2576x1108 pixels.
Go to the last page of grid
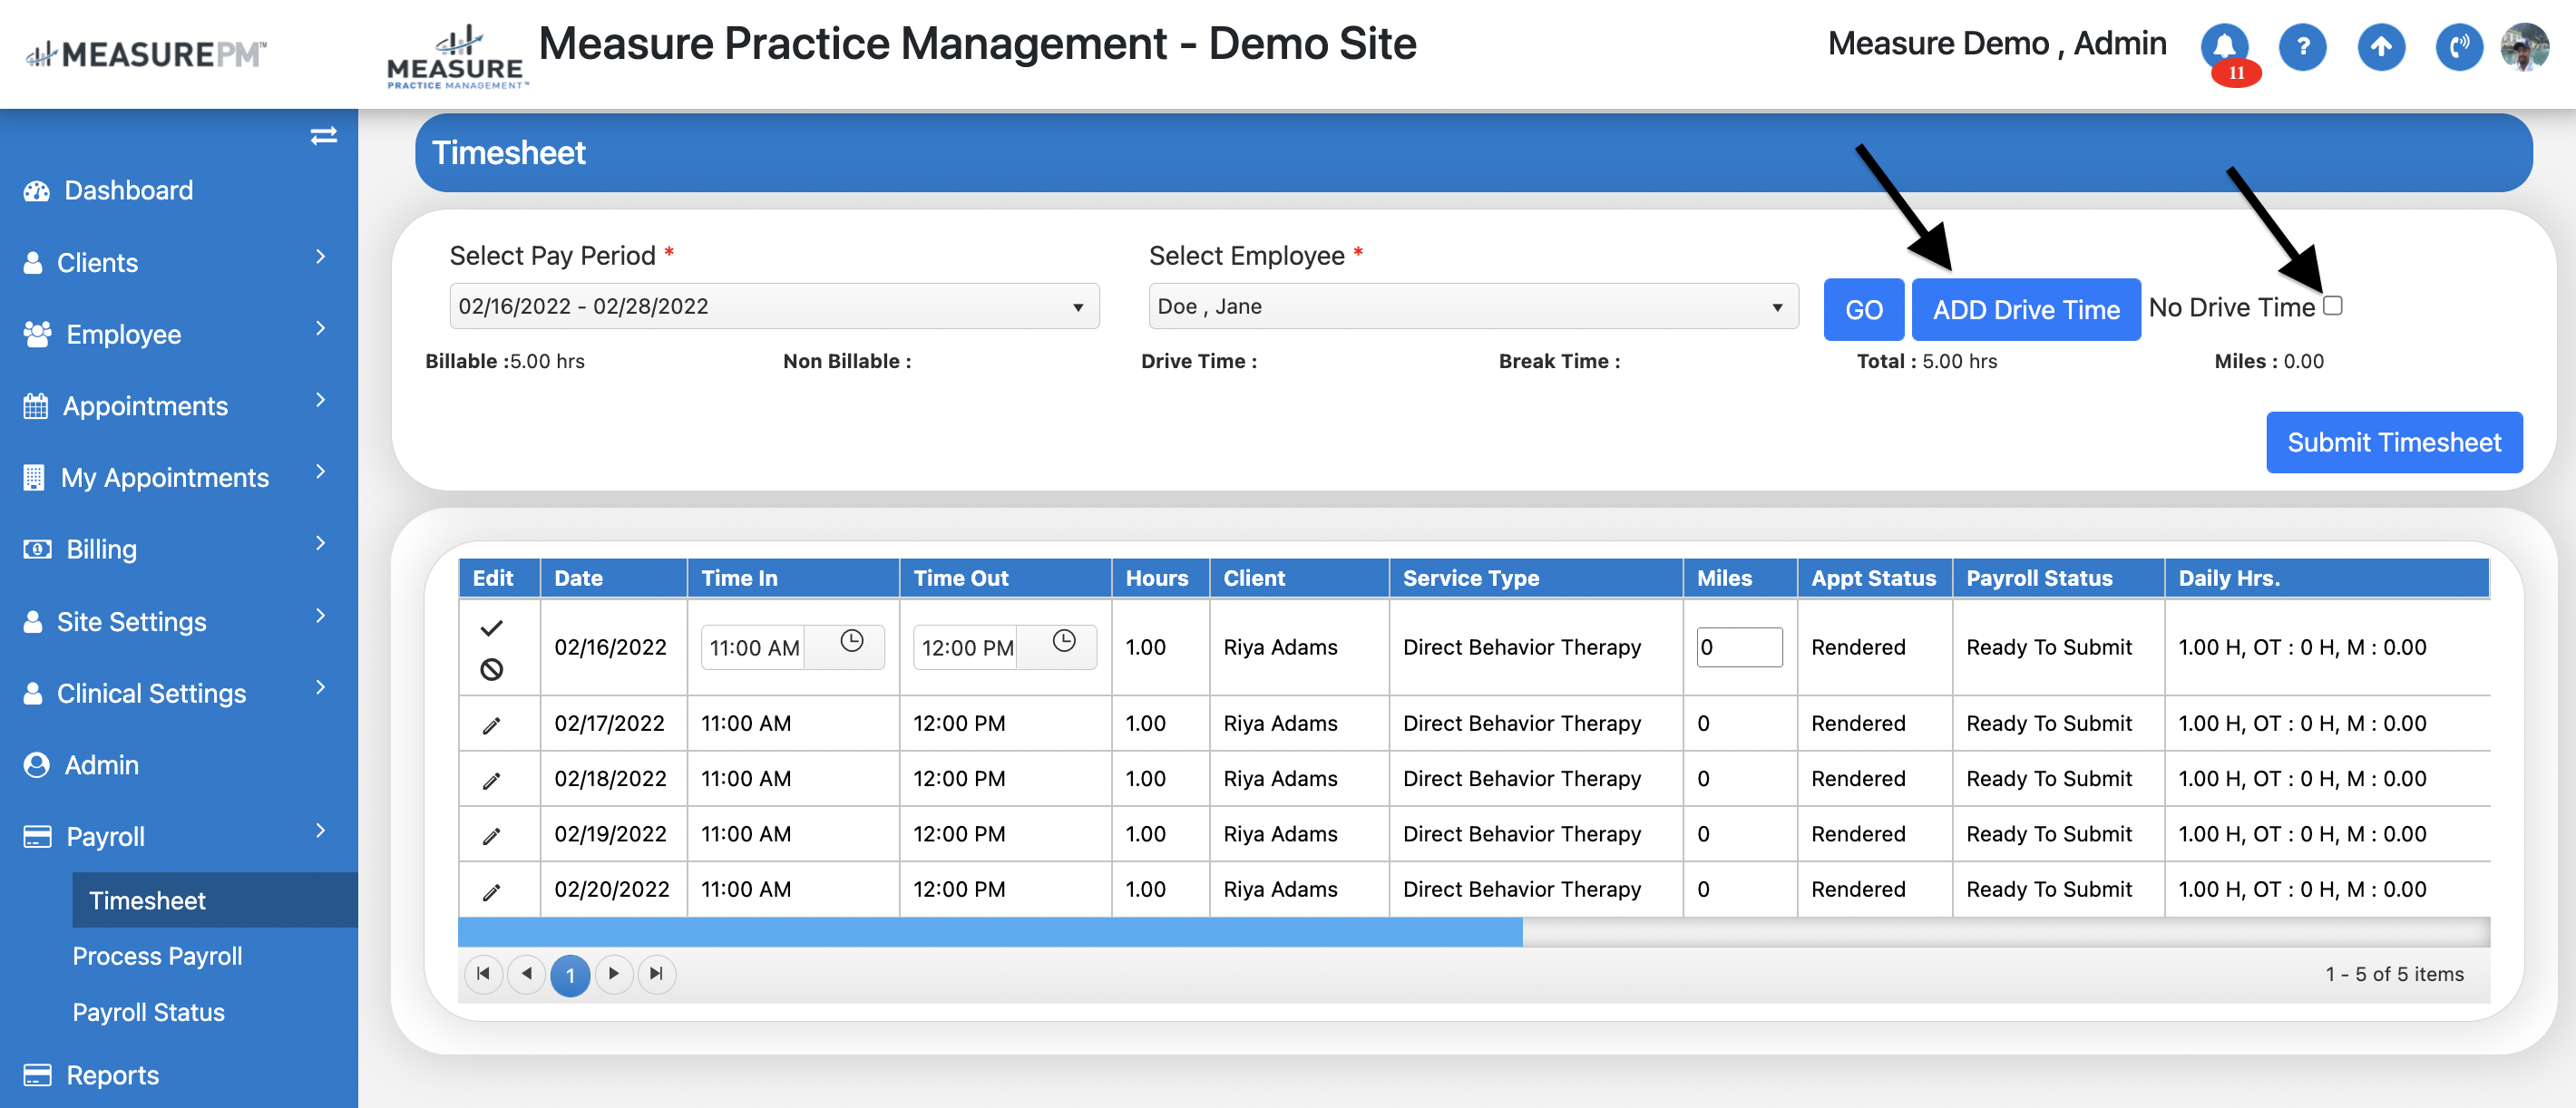(656, 974)
